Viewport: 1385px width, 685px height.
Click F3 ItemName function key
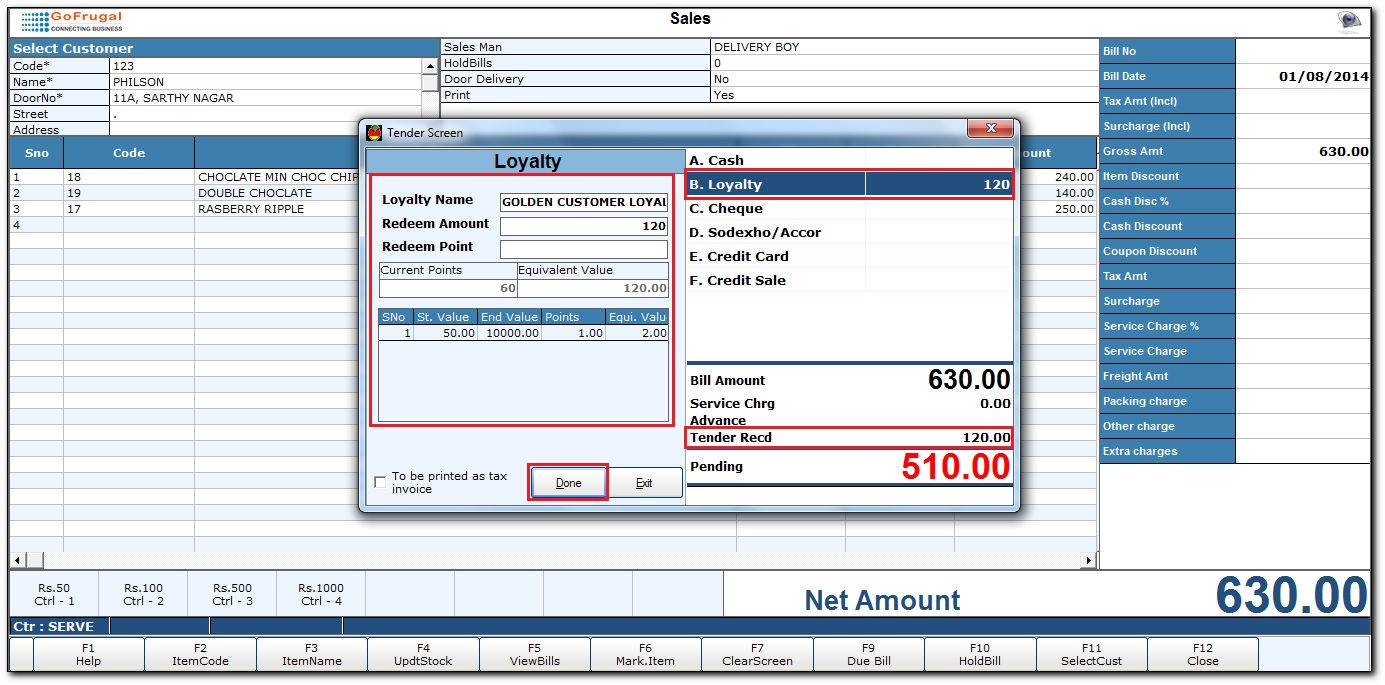click(312, 654)
